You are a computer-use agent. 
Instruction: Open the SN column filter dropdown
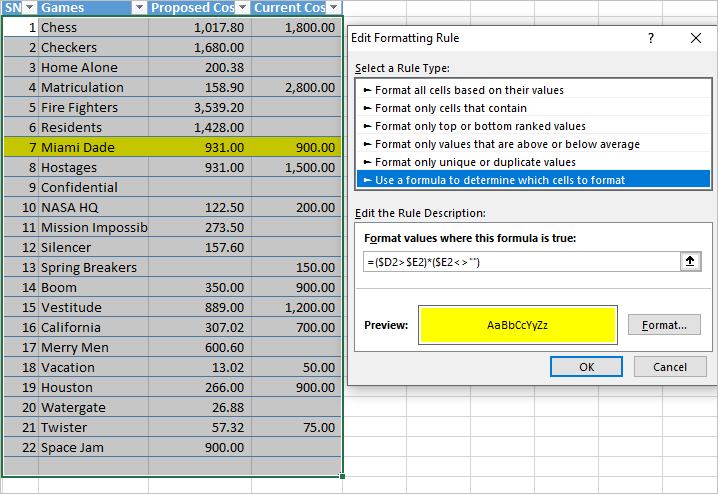pyautogui.click(x=30, y=7)
